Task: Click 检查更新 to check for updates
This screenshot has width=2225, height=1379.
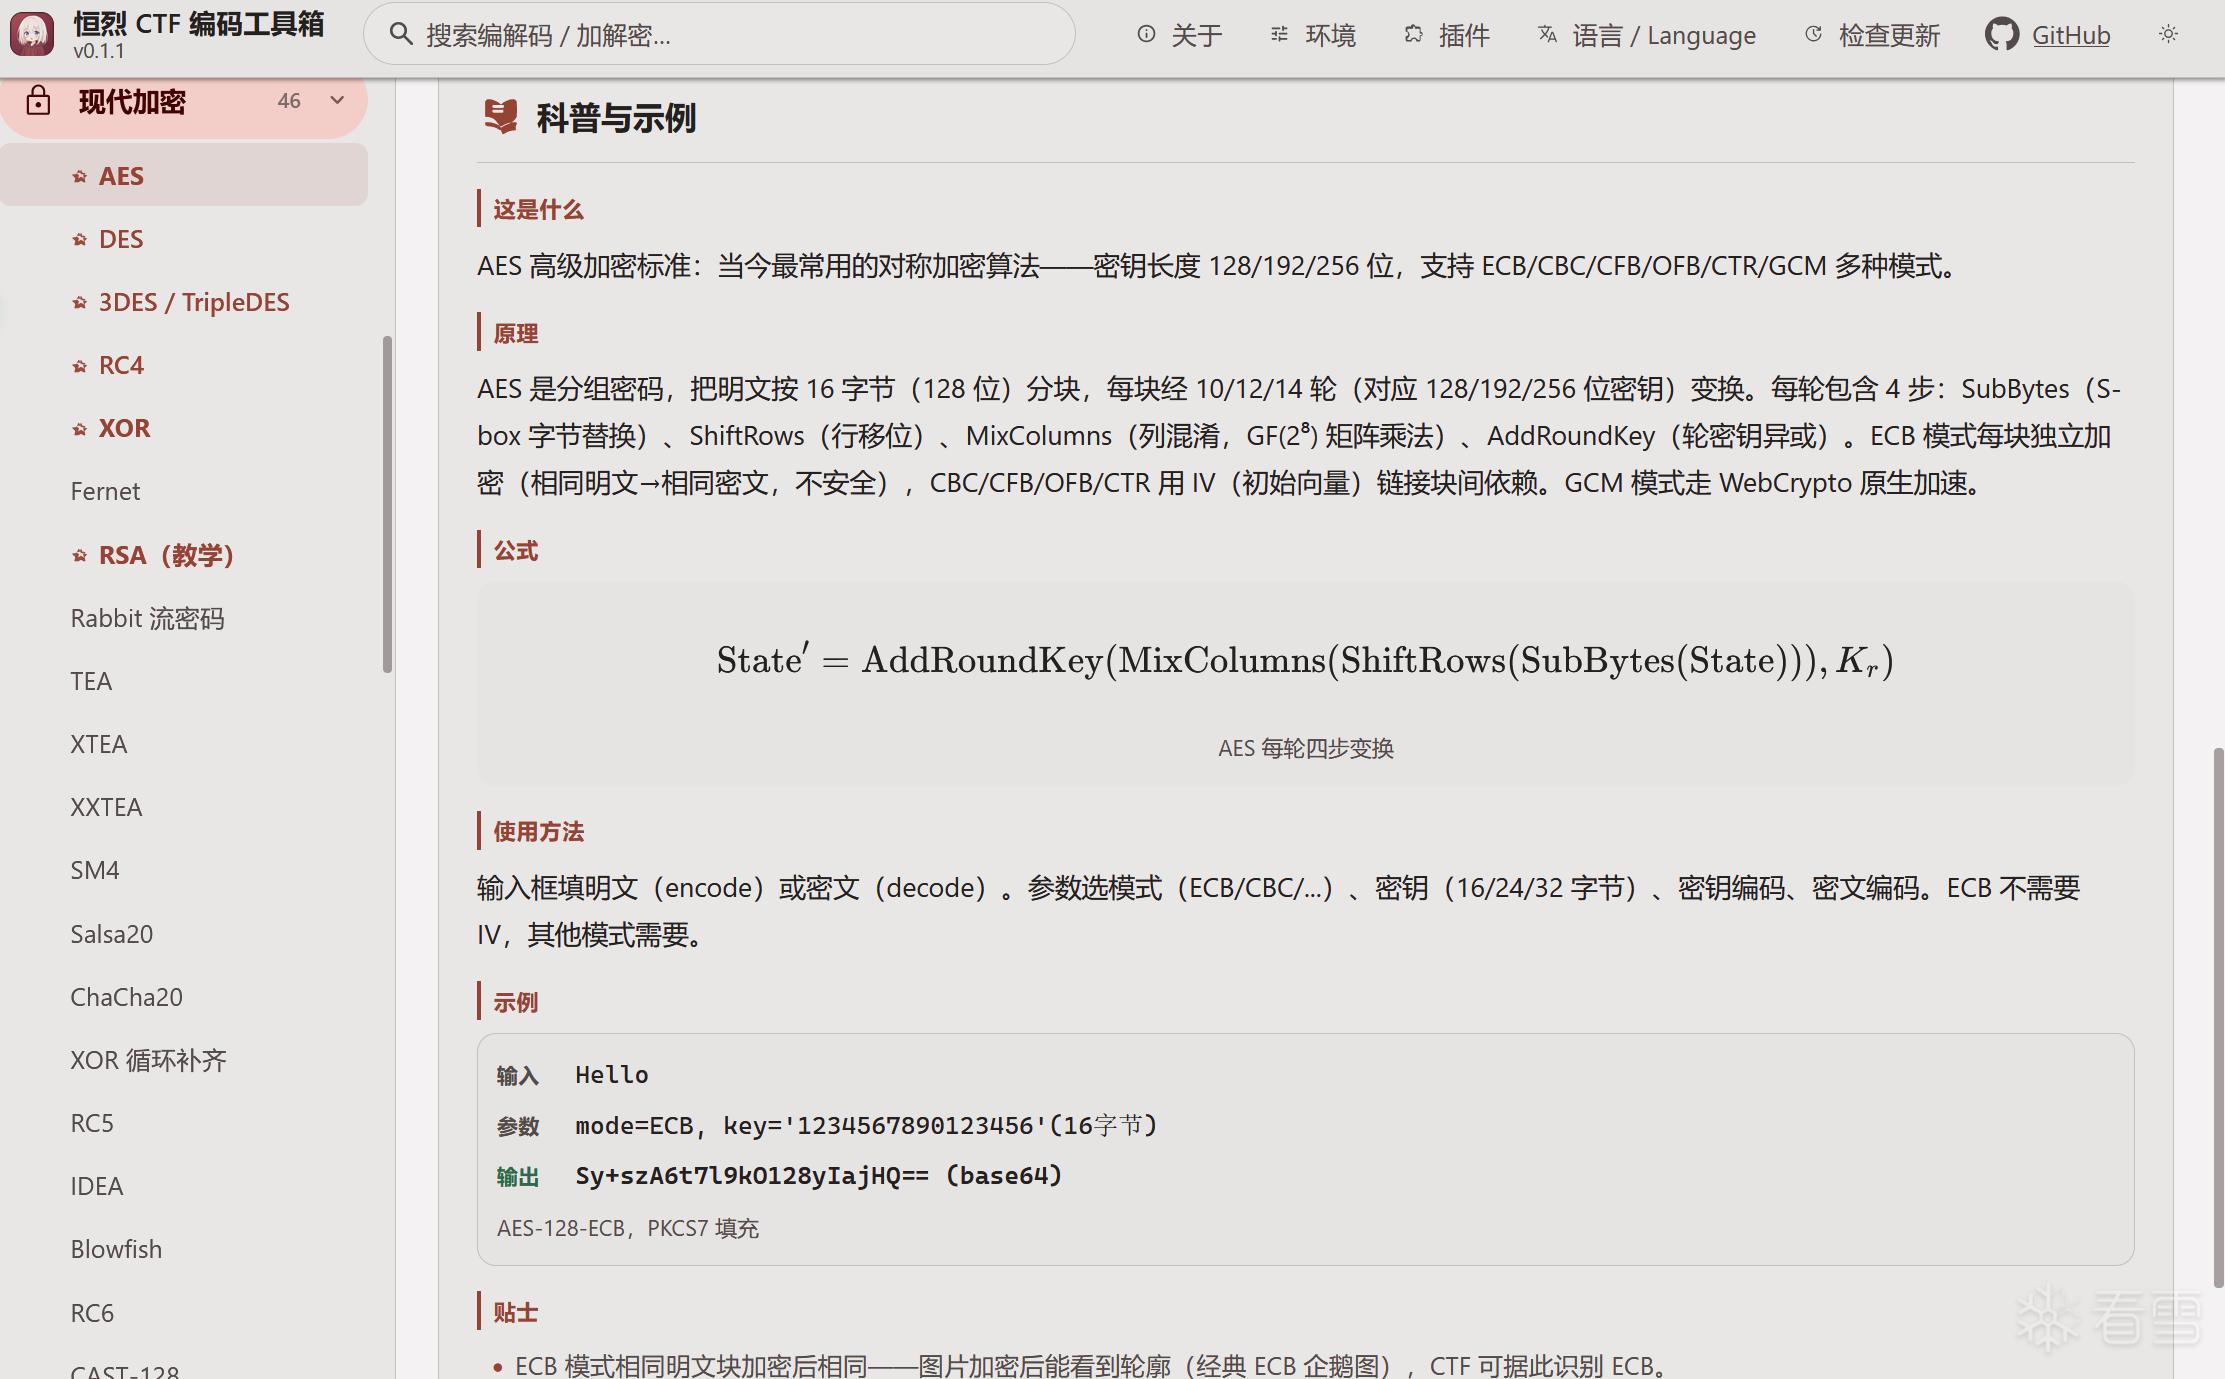Action: click(x=1873, y=34)
